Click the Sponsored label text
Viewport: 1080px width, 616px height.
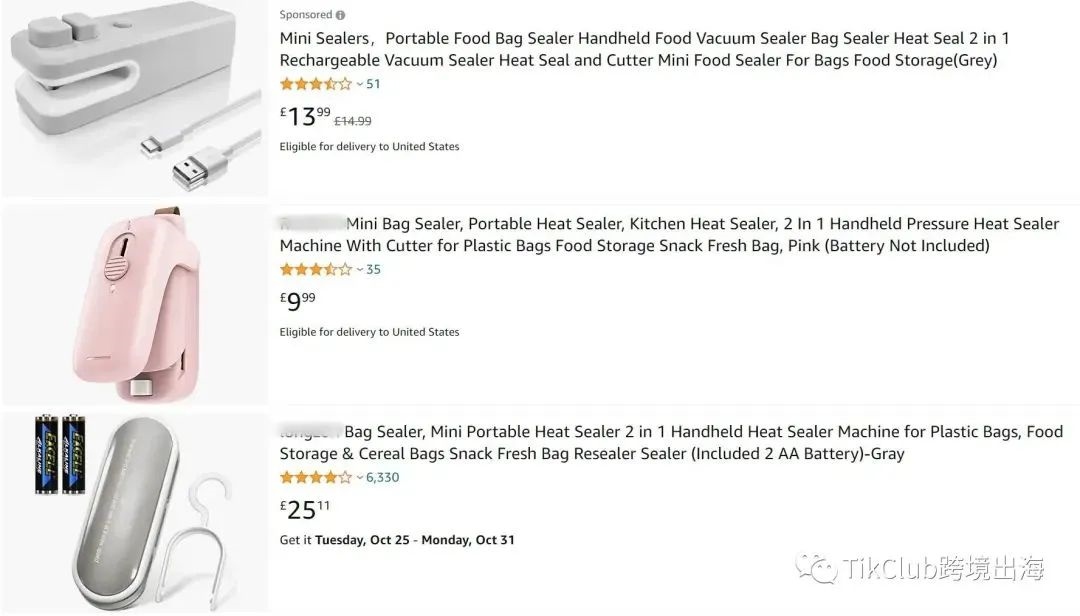305,15
